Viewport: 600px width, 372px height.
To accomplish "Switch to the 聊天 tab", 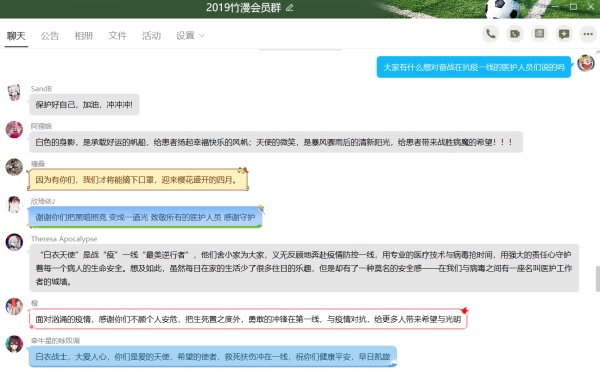I will click(16, 36).
